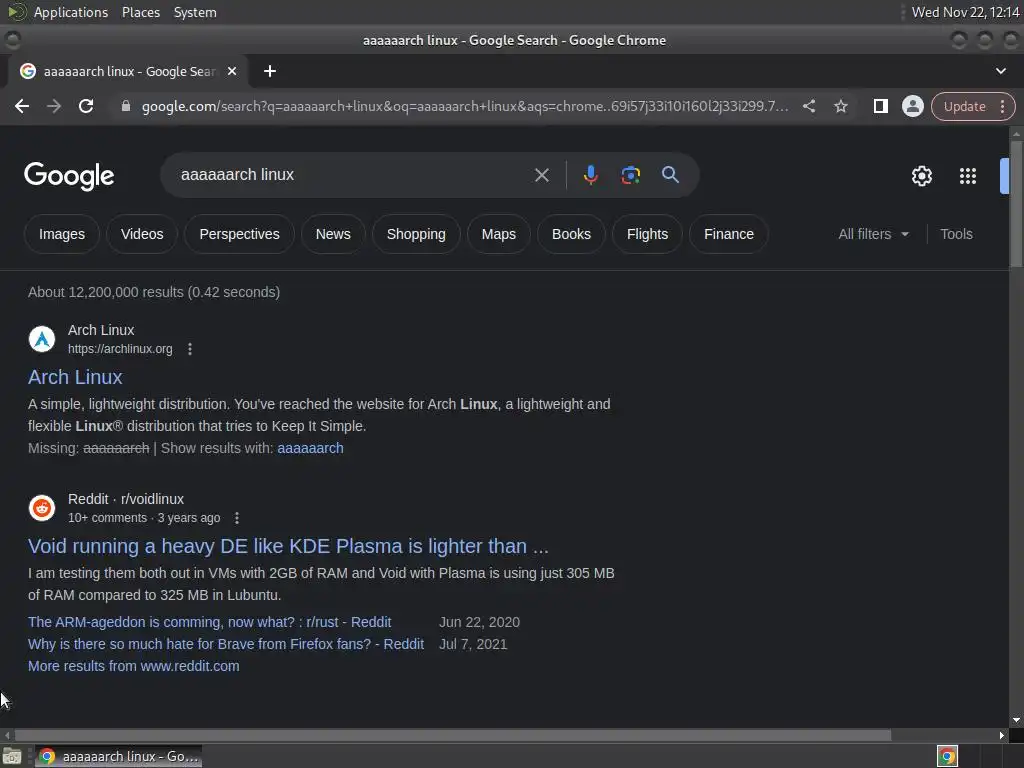Click the clock Wed Nov 22 12:14

tap(965, 12)
